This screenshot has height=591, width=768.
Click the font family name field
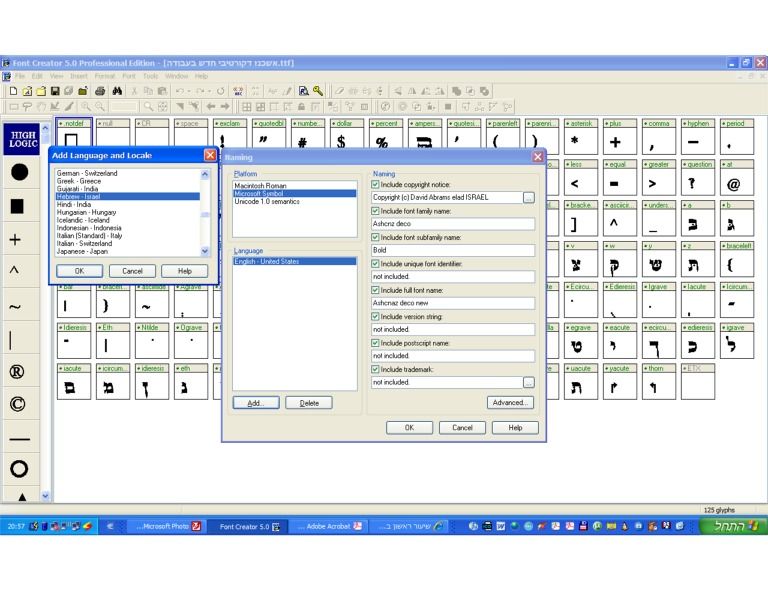(x=453, y=224)
